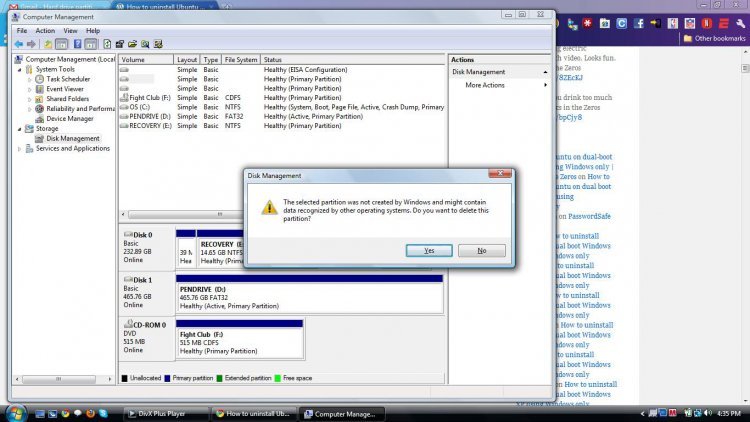Screen dimensions: 750x422
Task: Expand the Reliability and Performance node
Action: [x=30, y=109]
